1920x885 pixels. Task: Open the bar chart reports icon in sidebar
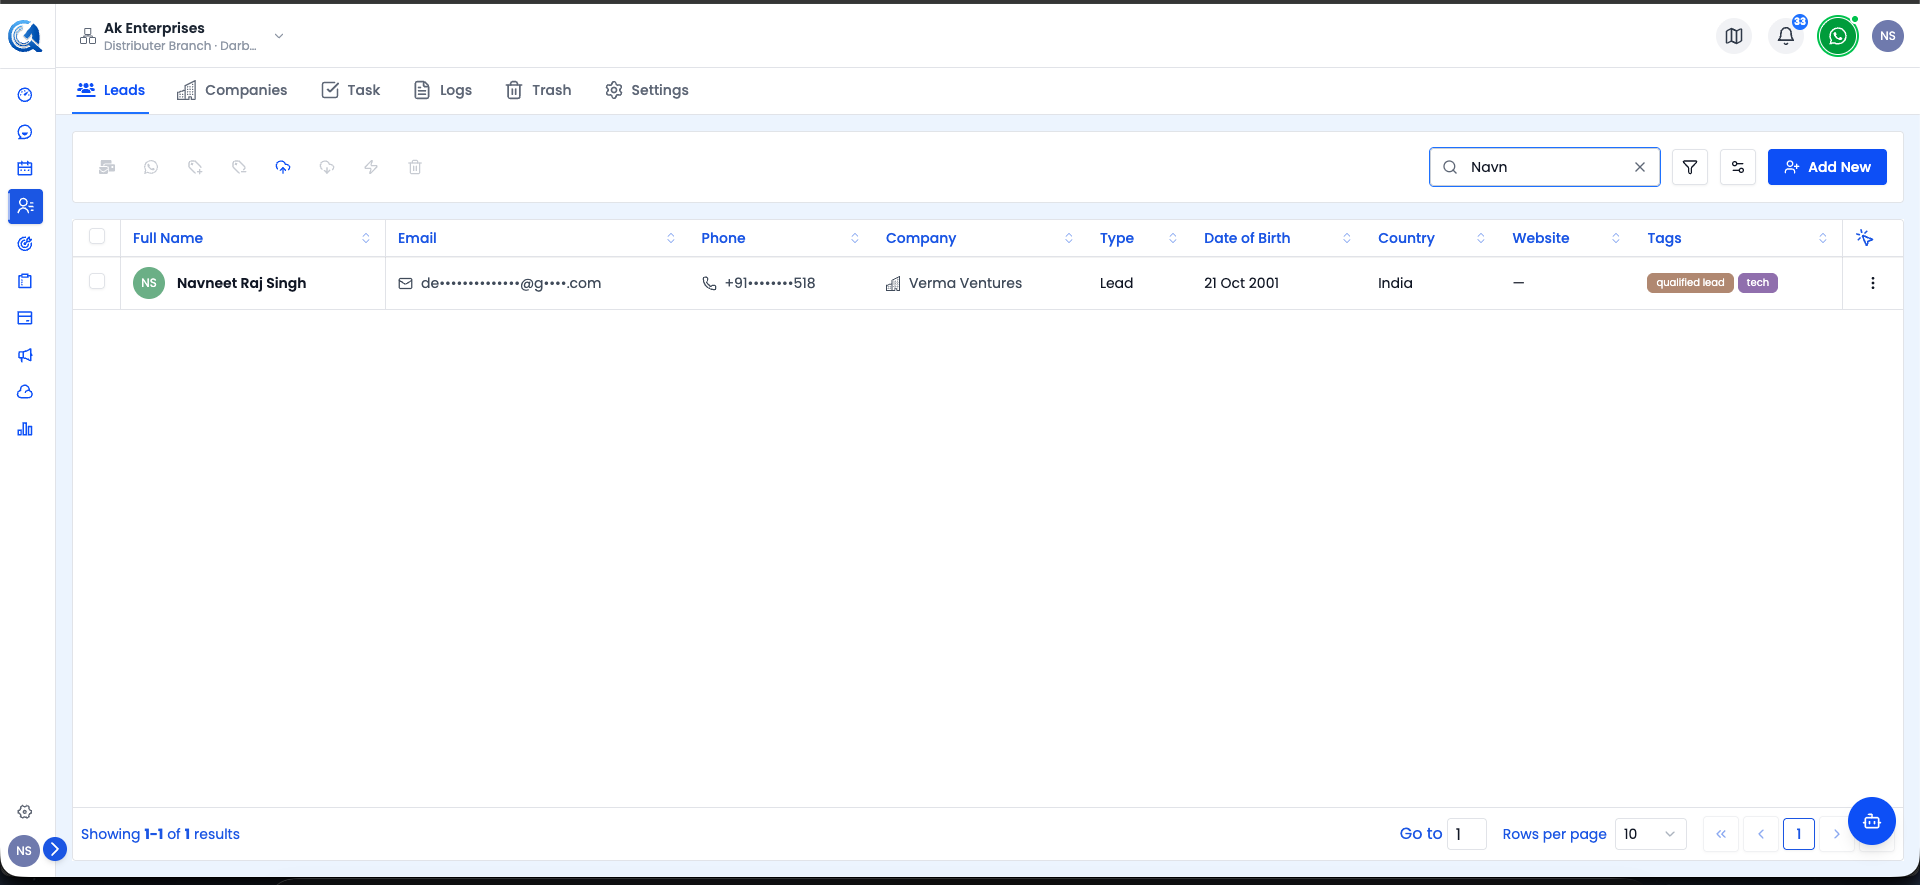click(25, 429)
